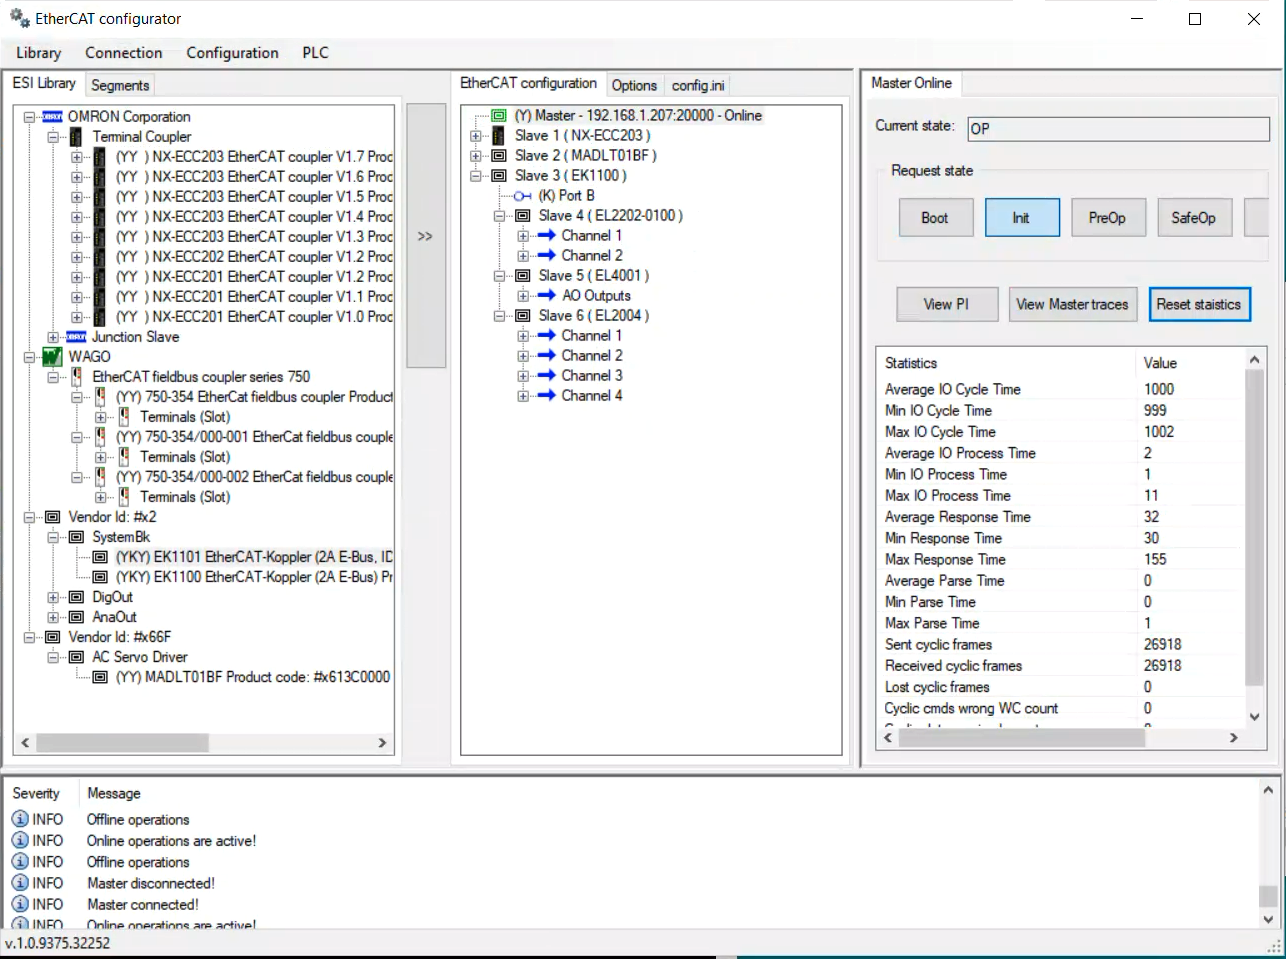Click the blue arrow icon beside AO Outputs
1286x959 pixels.
pyautogui.click(x=547, y=296)
